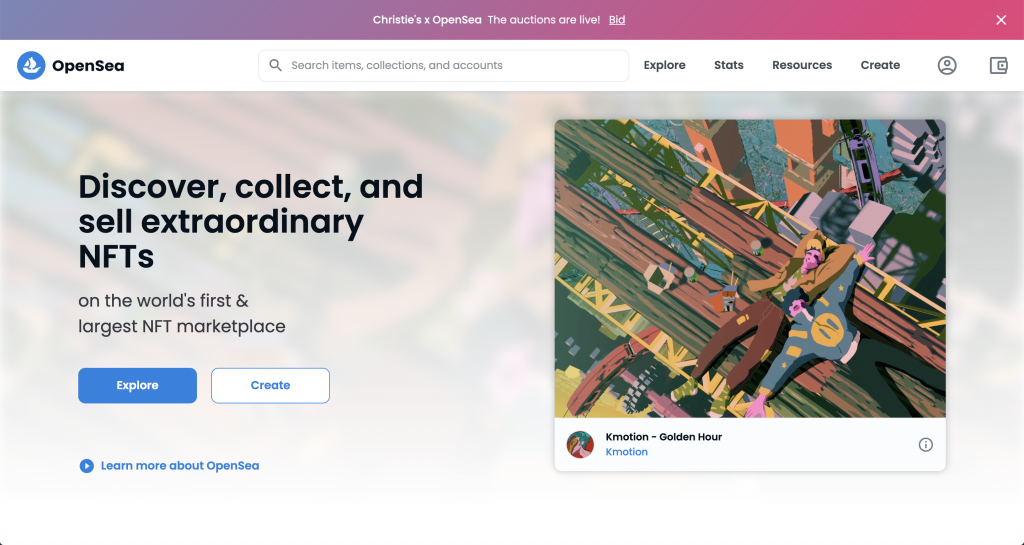Screen dimensions: 1024x545
Task: Click the blue Explore button
Action: click(137, 385)
